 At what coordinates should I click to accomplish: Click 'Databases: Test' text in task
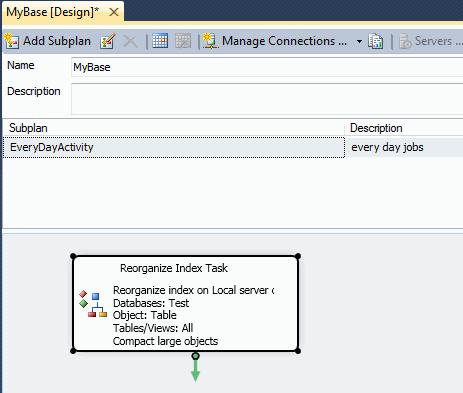pos(151,303)
